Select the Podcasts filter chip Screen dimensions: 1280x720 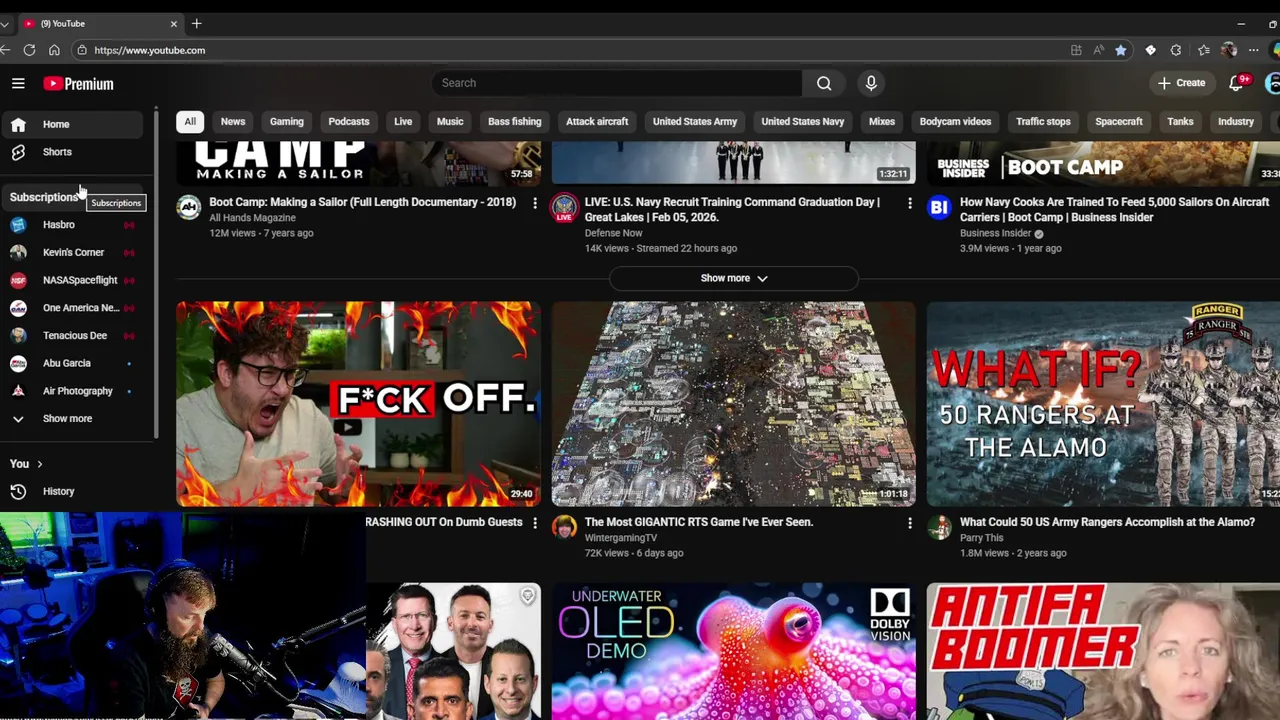pyautogui.click(x=349, y=122)
